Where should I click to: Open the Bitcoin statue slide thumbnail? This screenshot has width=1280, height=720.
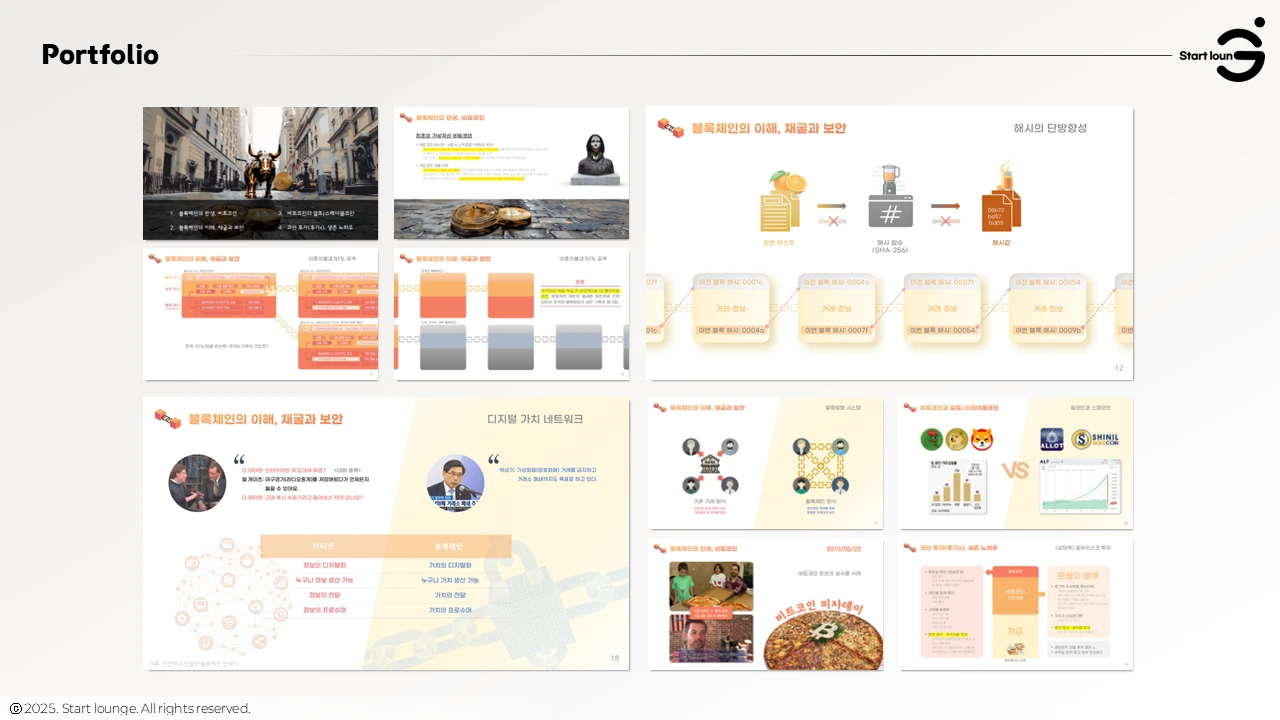pyautogui.click(x=511, y=173)
